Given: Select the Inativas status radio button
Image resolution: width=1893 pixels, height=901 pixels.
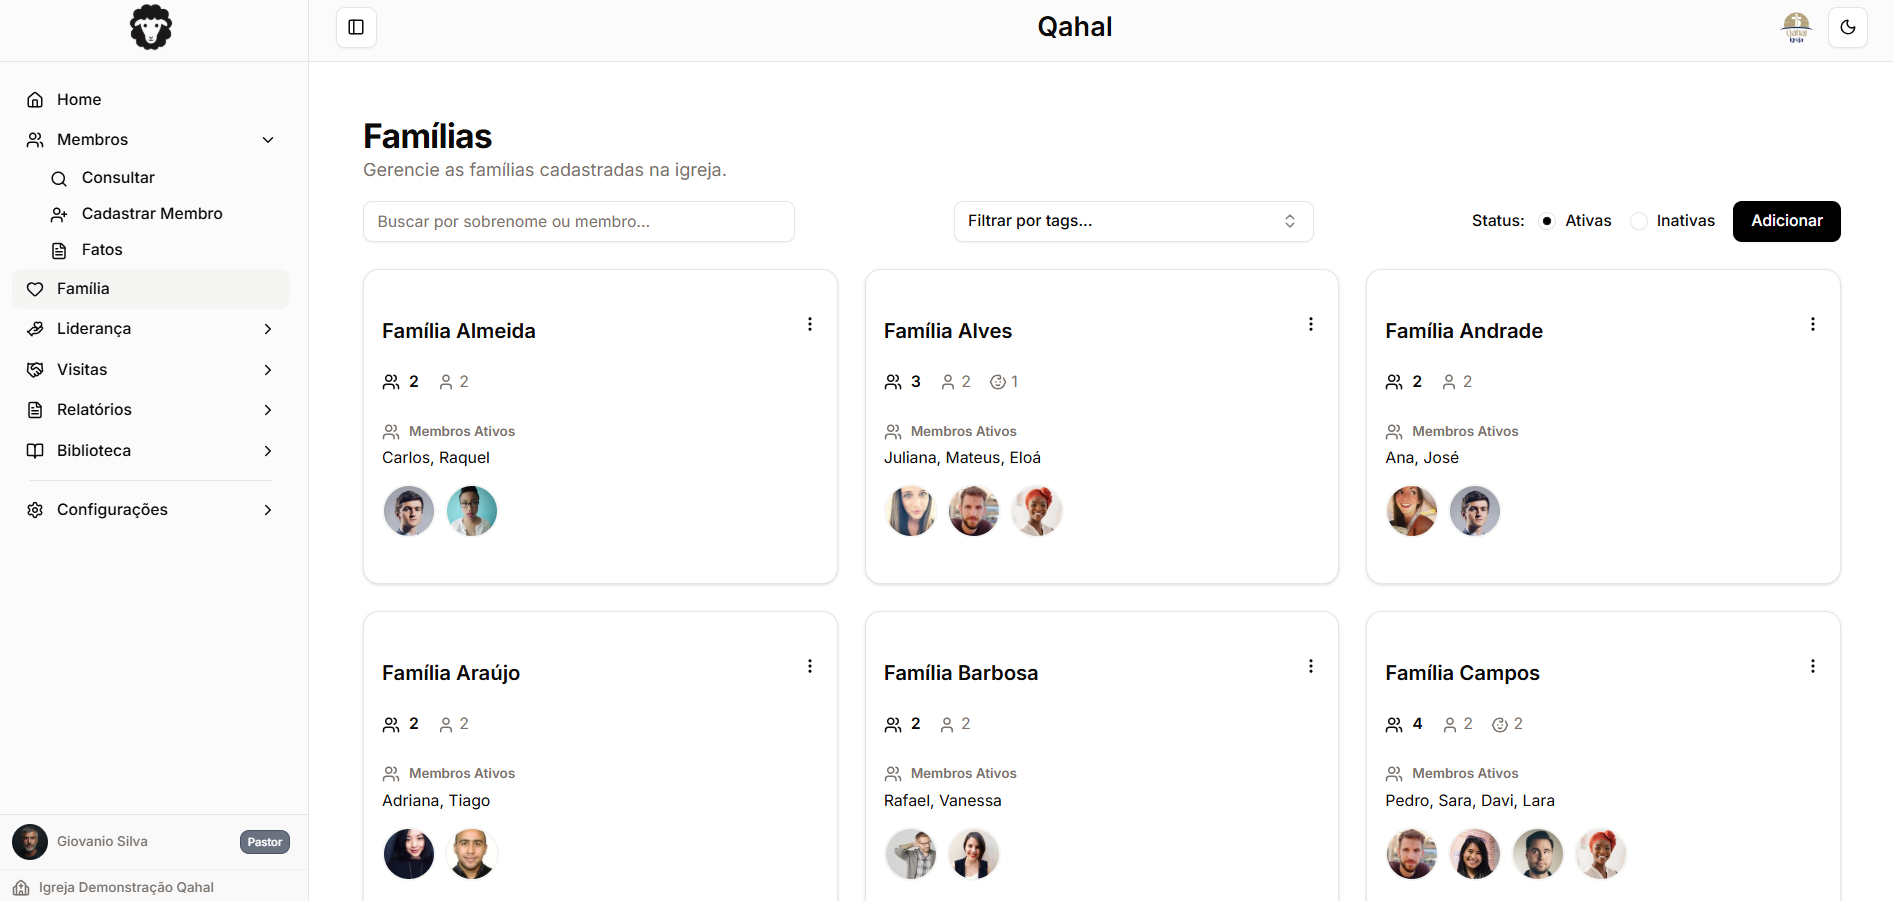Looking at the screenshot, I should (1638, 221).
